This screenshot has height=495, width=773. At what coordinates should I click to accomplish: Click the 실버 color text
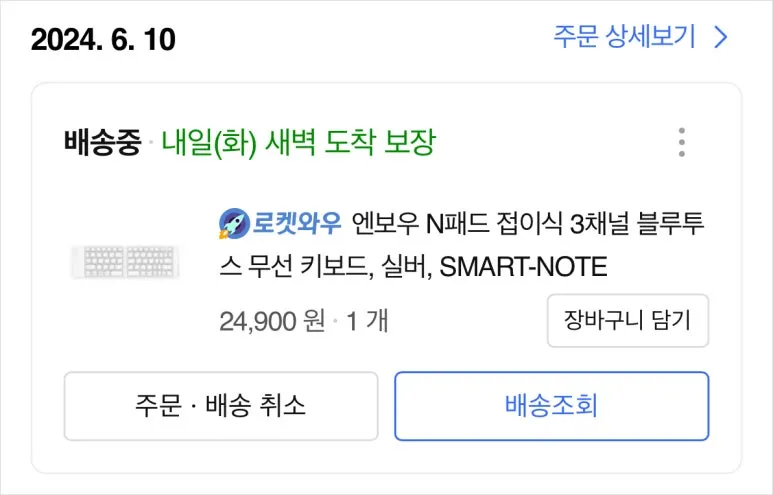407,268
